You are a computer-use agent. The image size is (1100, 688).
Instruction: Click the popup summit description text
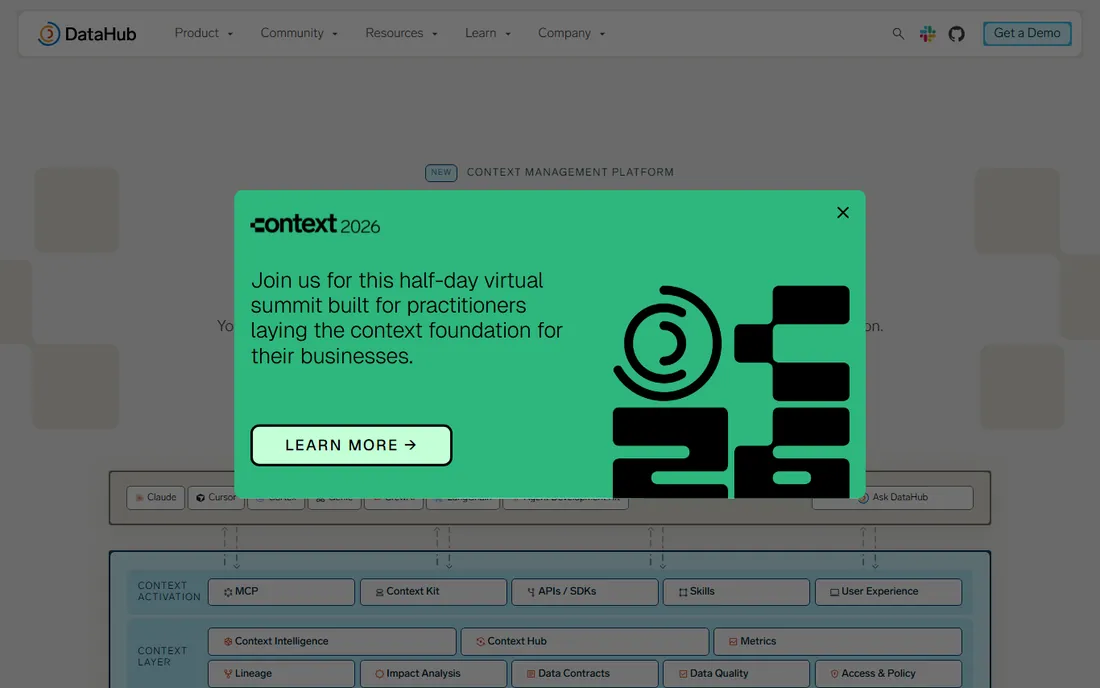[x=406, y=318]
